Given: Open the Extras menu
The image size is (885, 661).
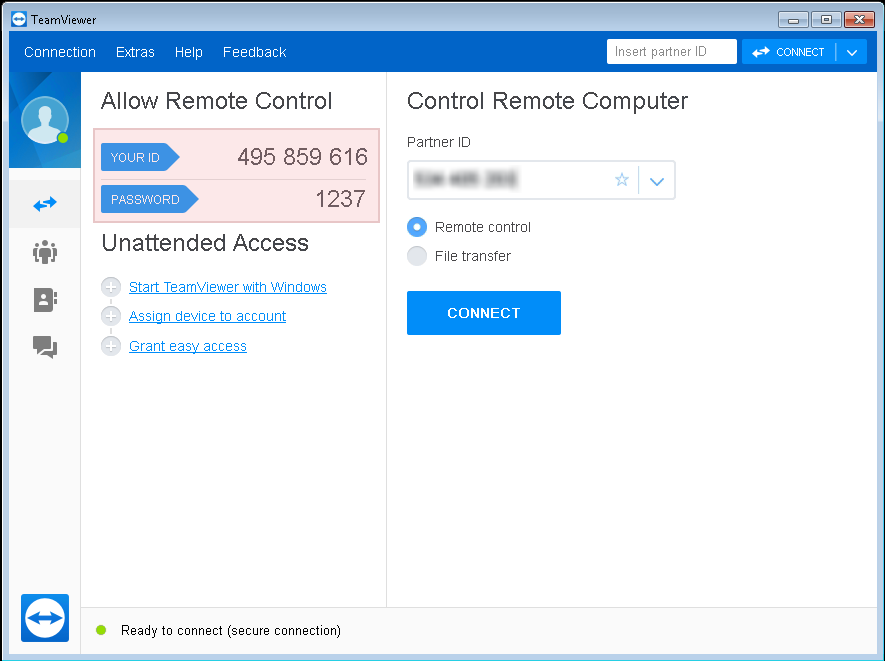Looking at the screenshot, I should coord(135,52).
